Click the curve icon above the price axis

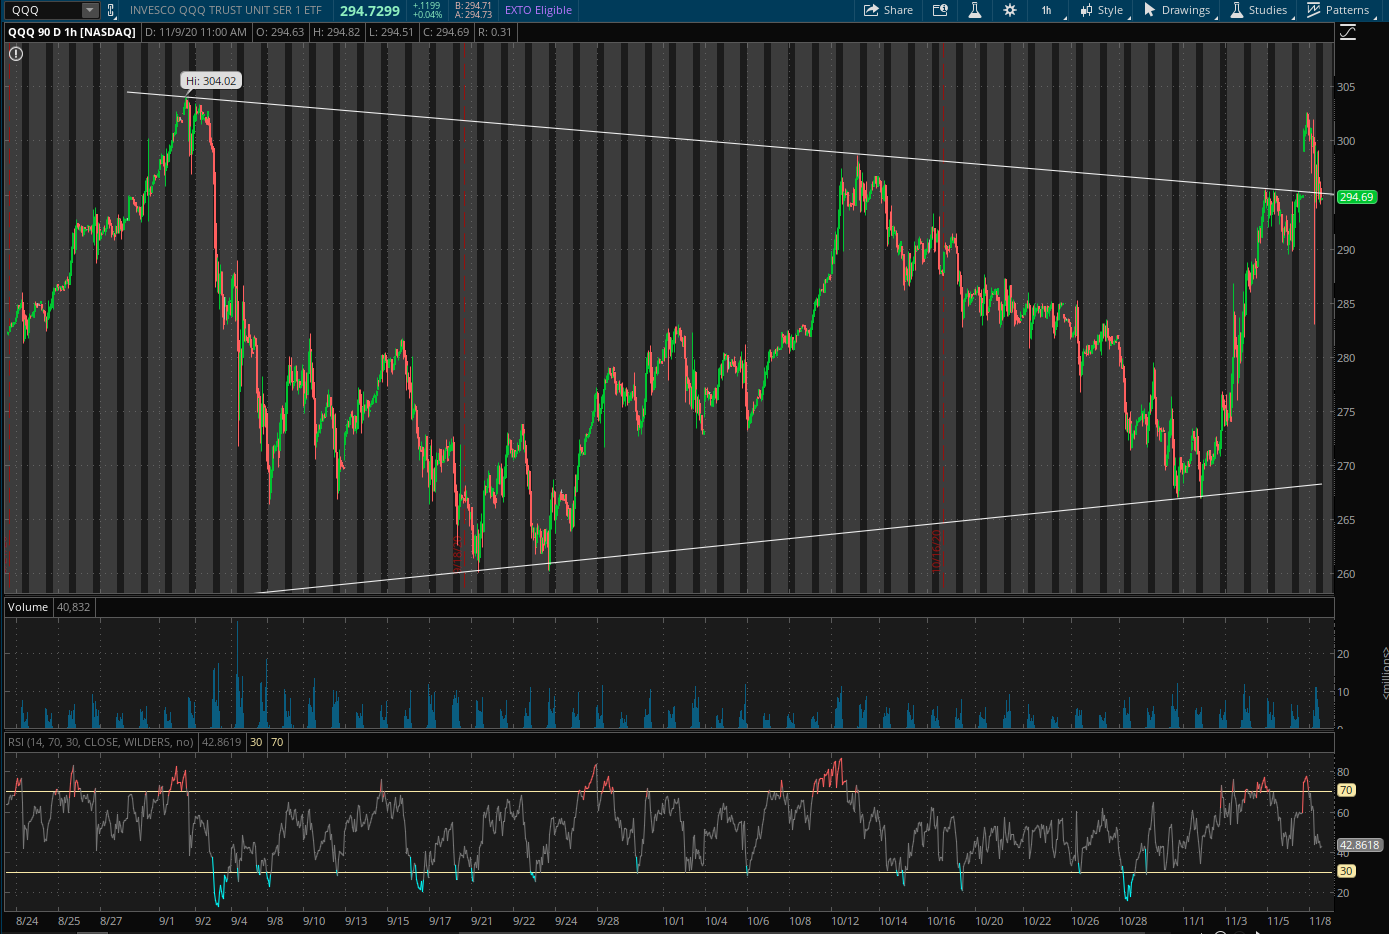click(x=1348, y=32)
